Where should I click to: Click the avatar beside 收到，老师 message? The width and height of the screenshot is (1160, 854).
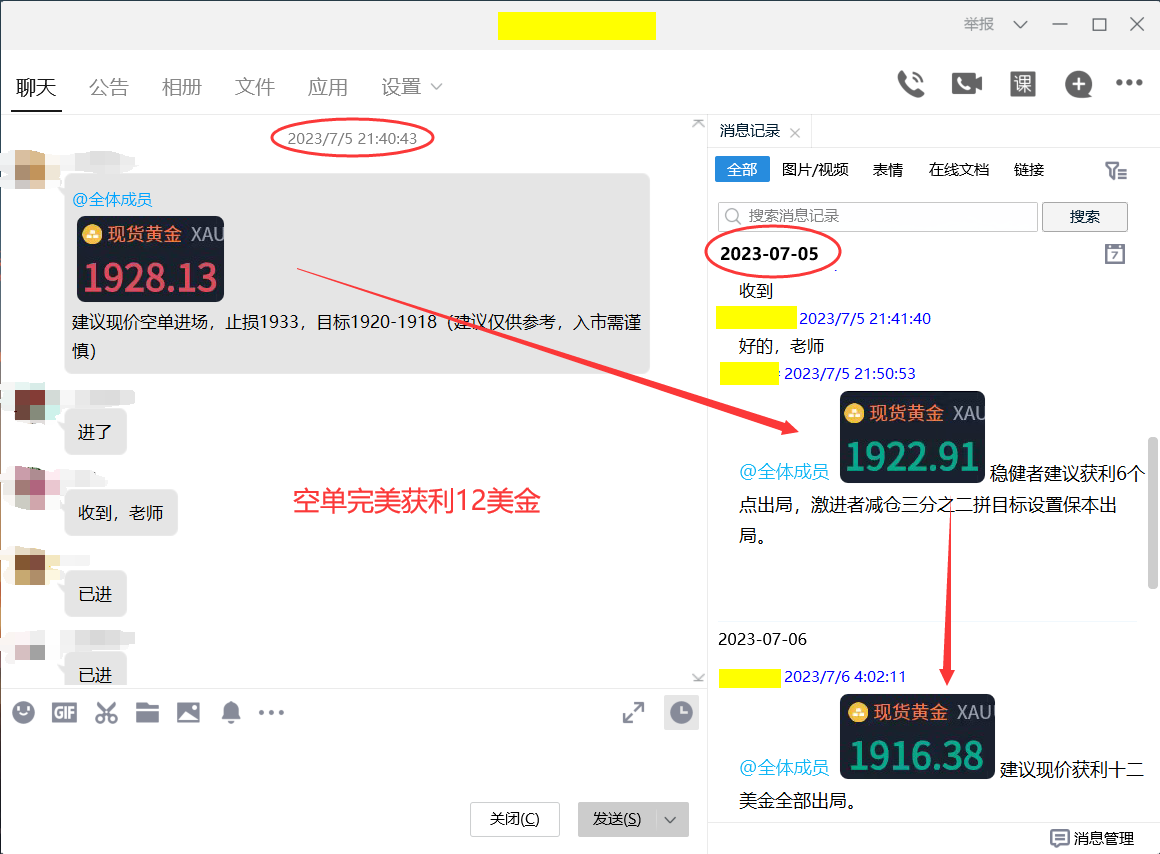pos(30,488)
